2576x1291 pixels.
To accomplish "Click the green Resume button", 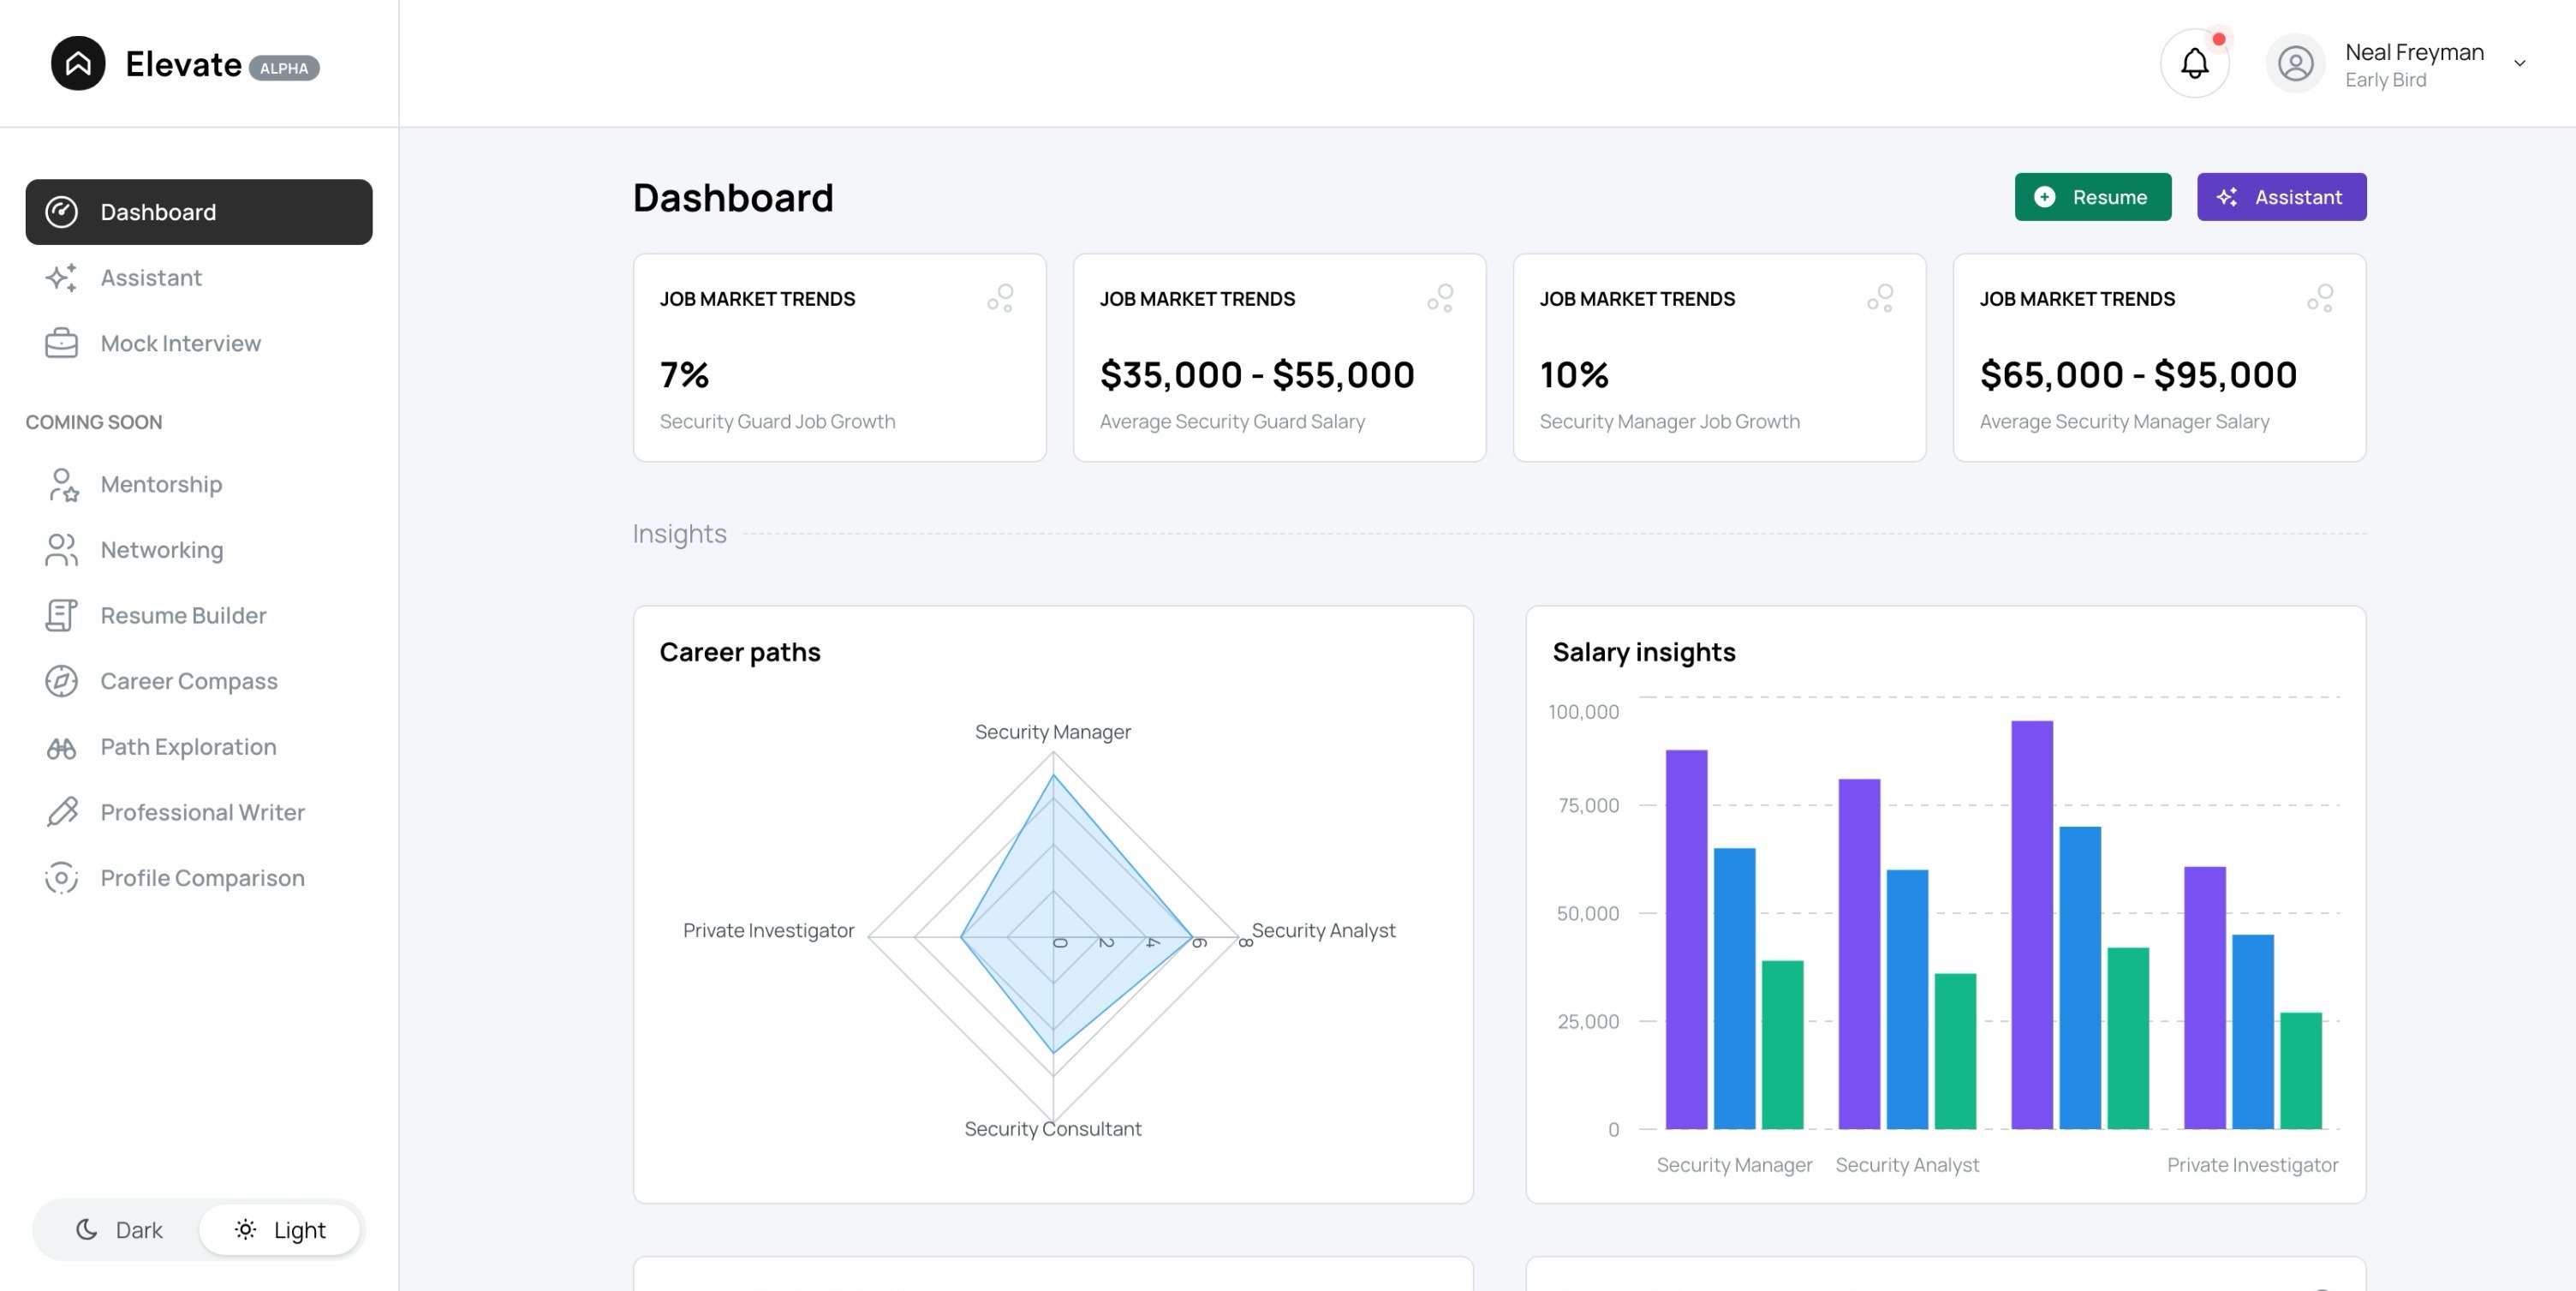I will point(2092,197).
